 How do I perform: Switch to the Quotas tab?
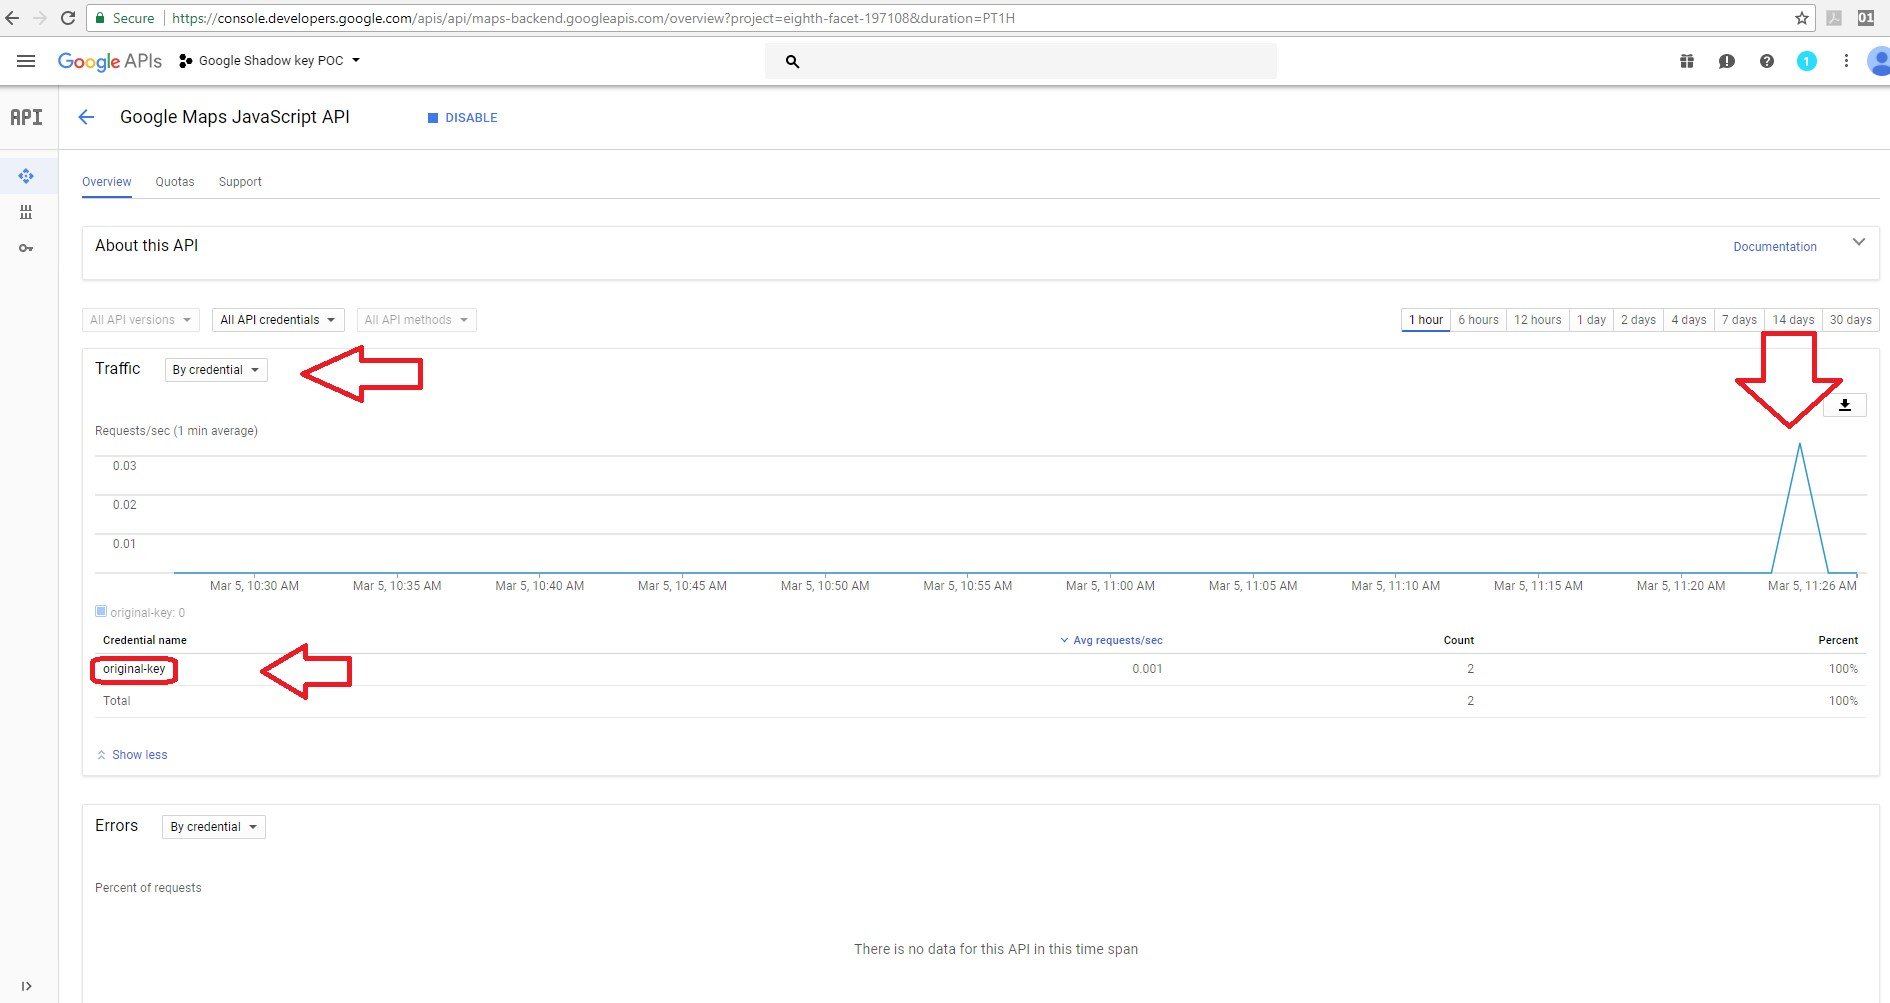coord(175,182)
